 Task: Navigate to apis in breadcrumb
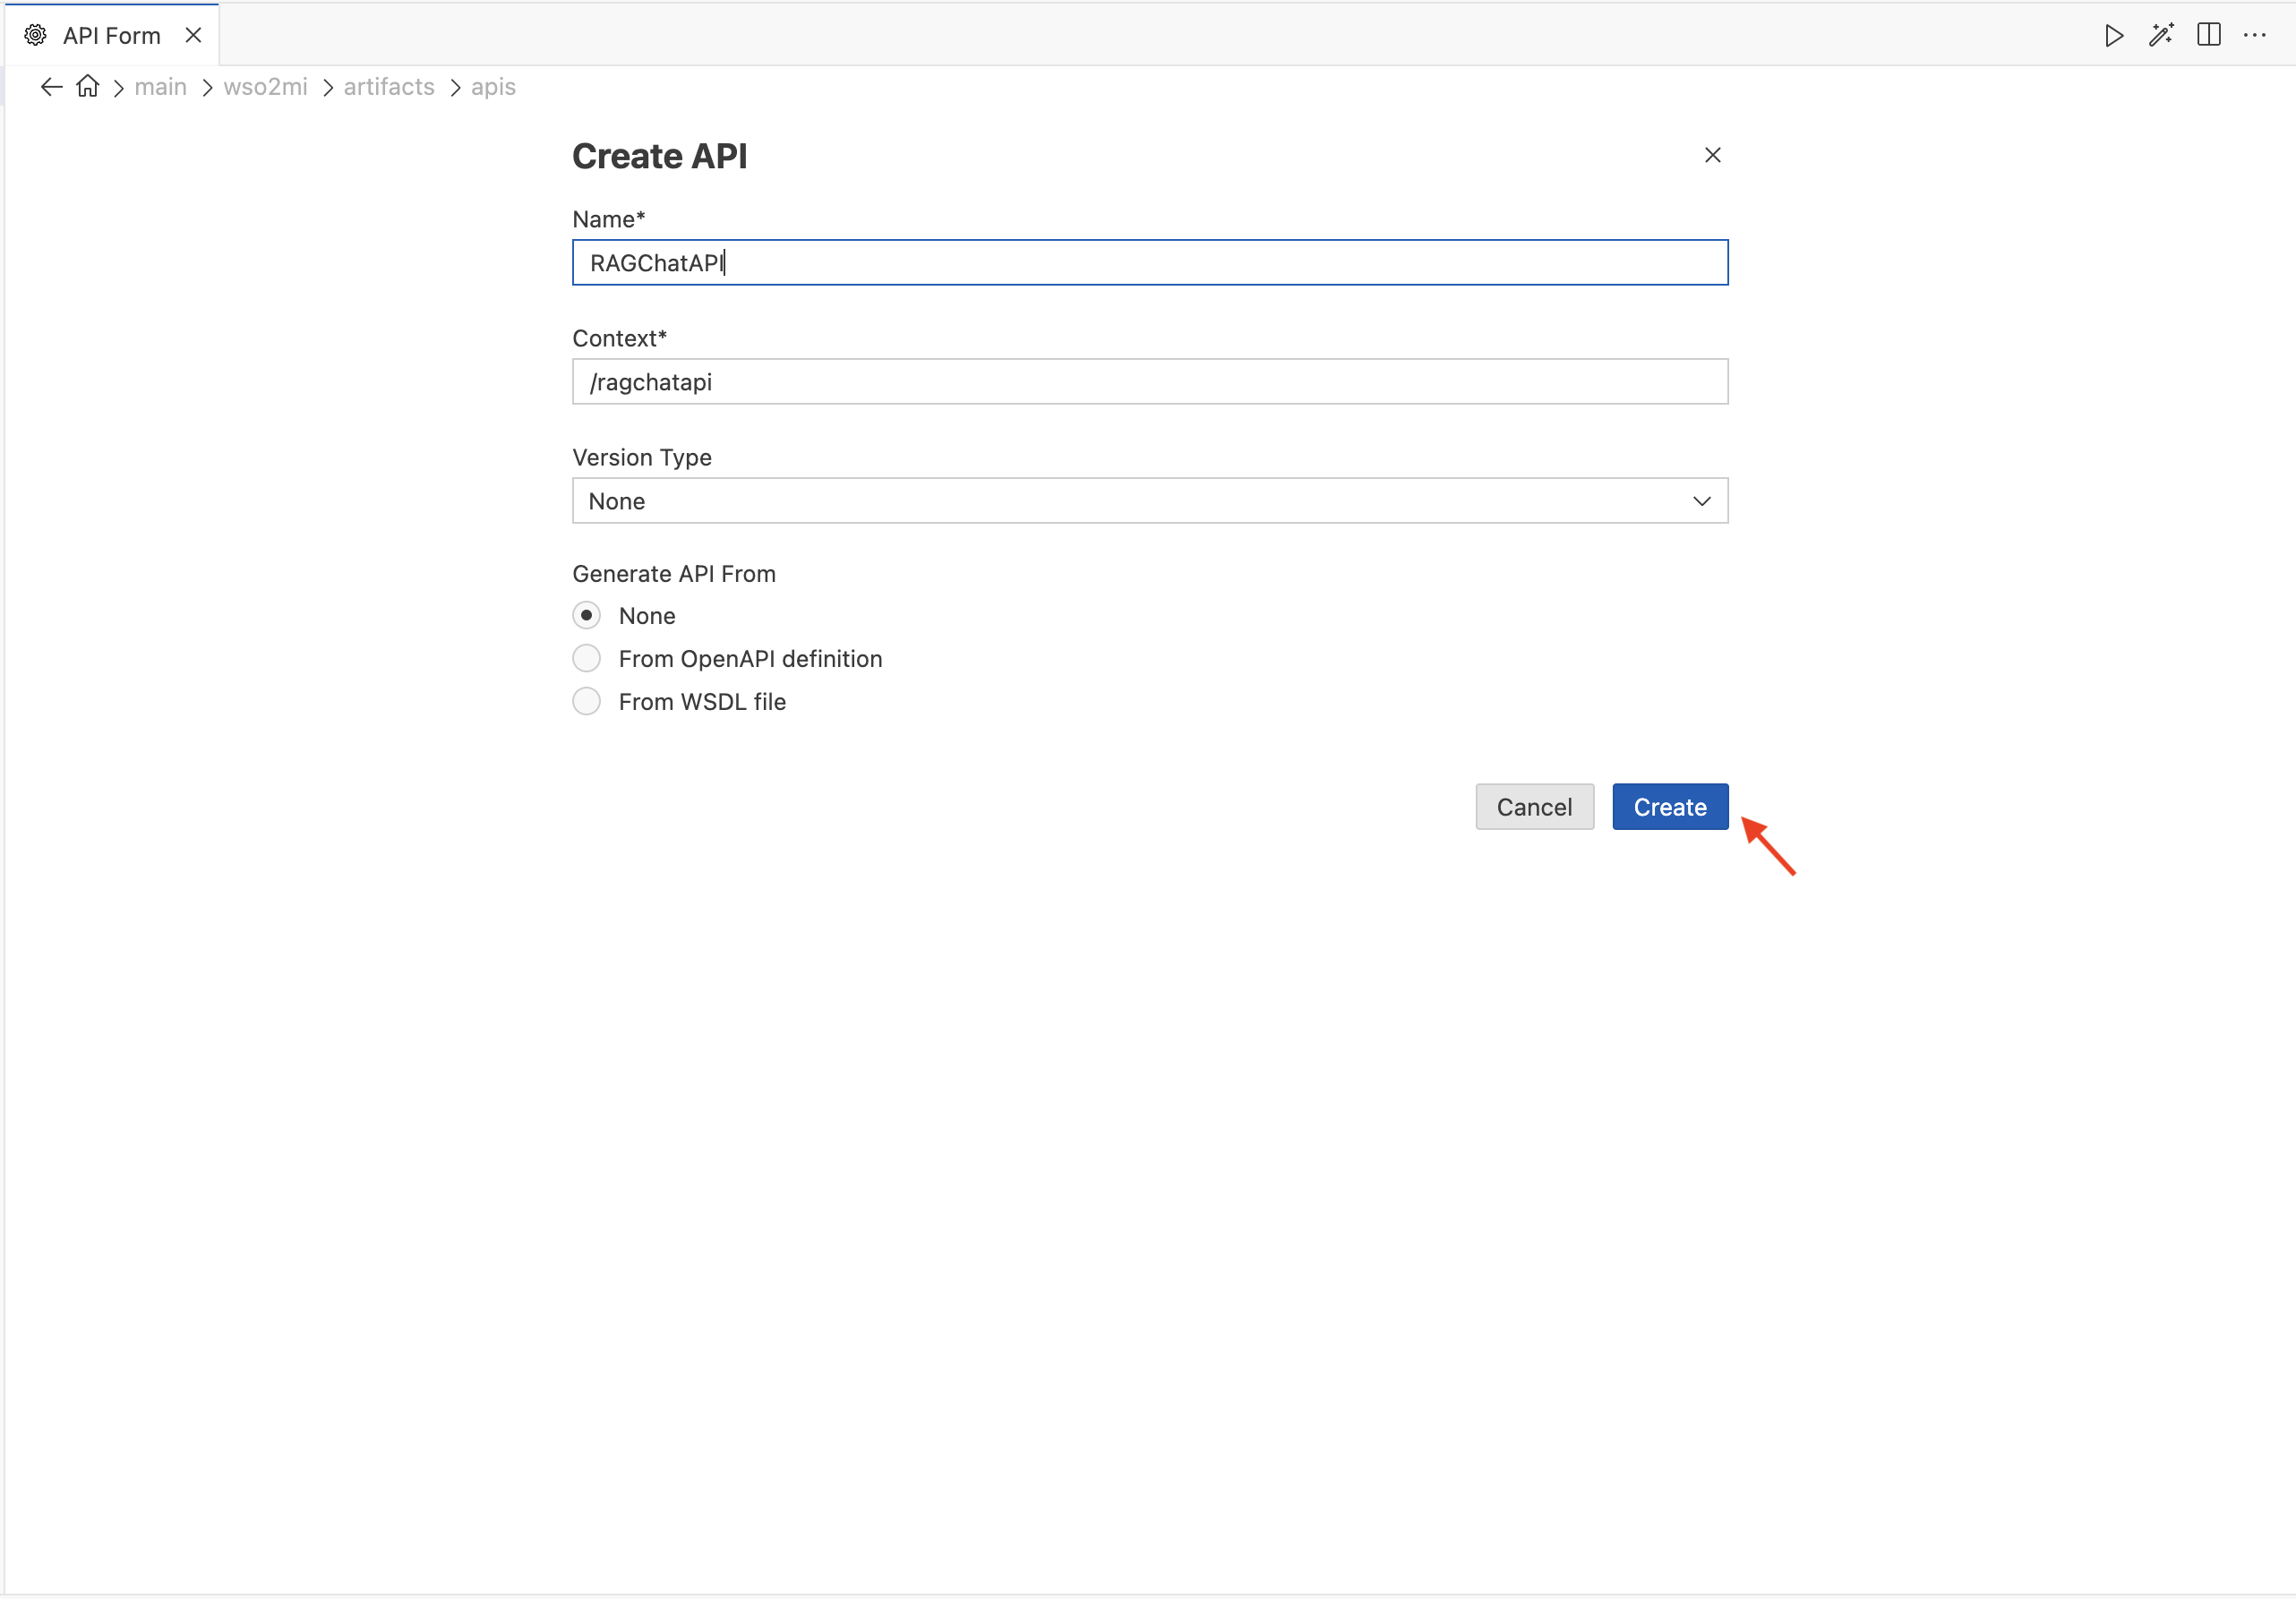tap(494, 87)
